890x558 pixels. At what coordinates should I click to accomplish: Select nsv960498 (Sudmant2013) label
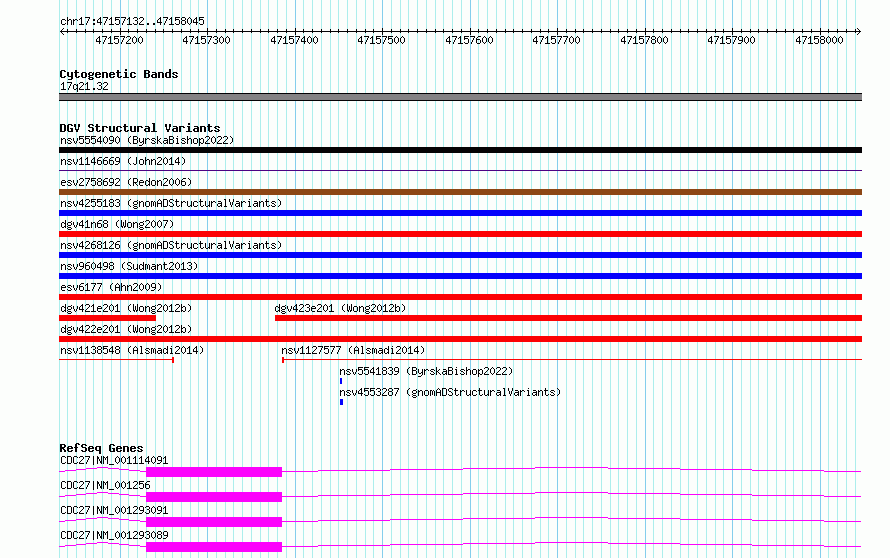(129, 266)
